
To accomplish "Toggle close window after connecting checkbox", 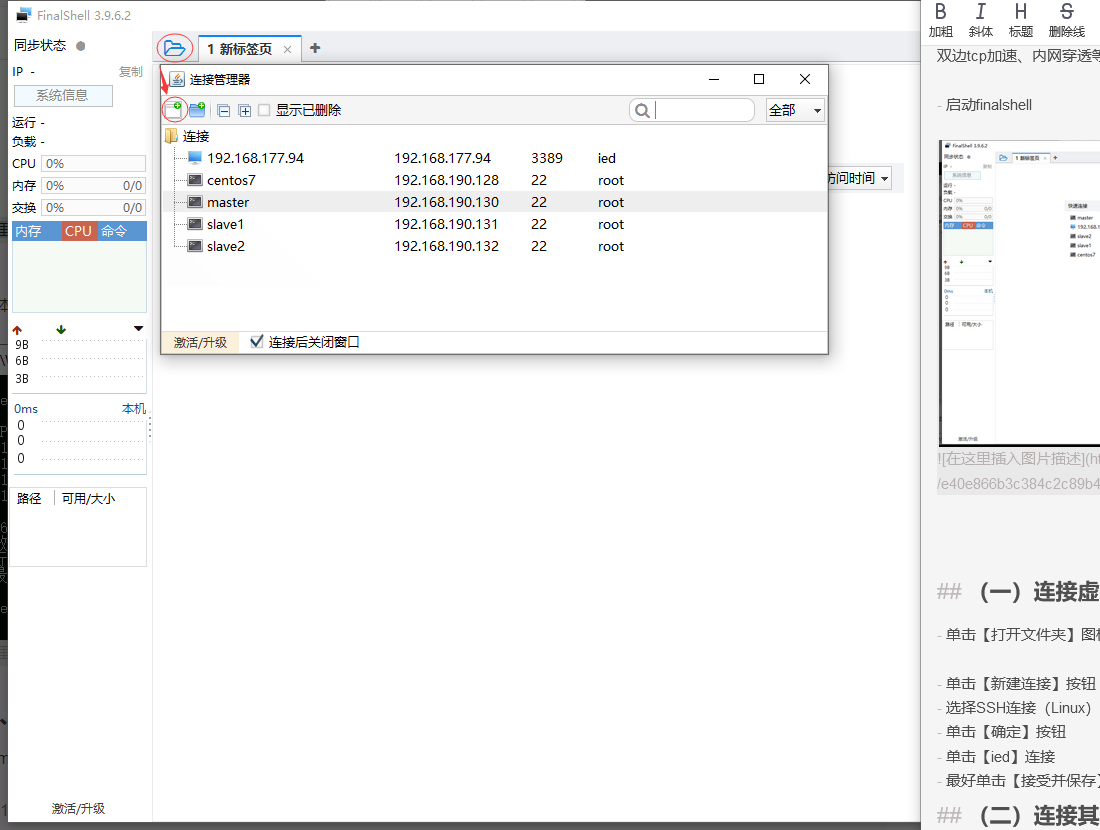I will [257, 342].
